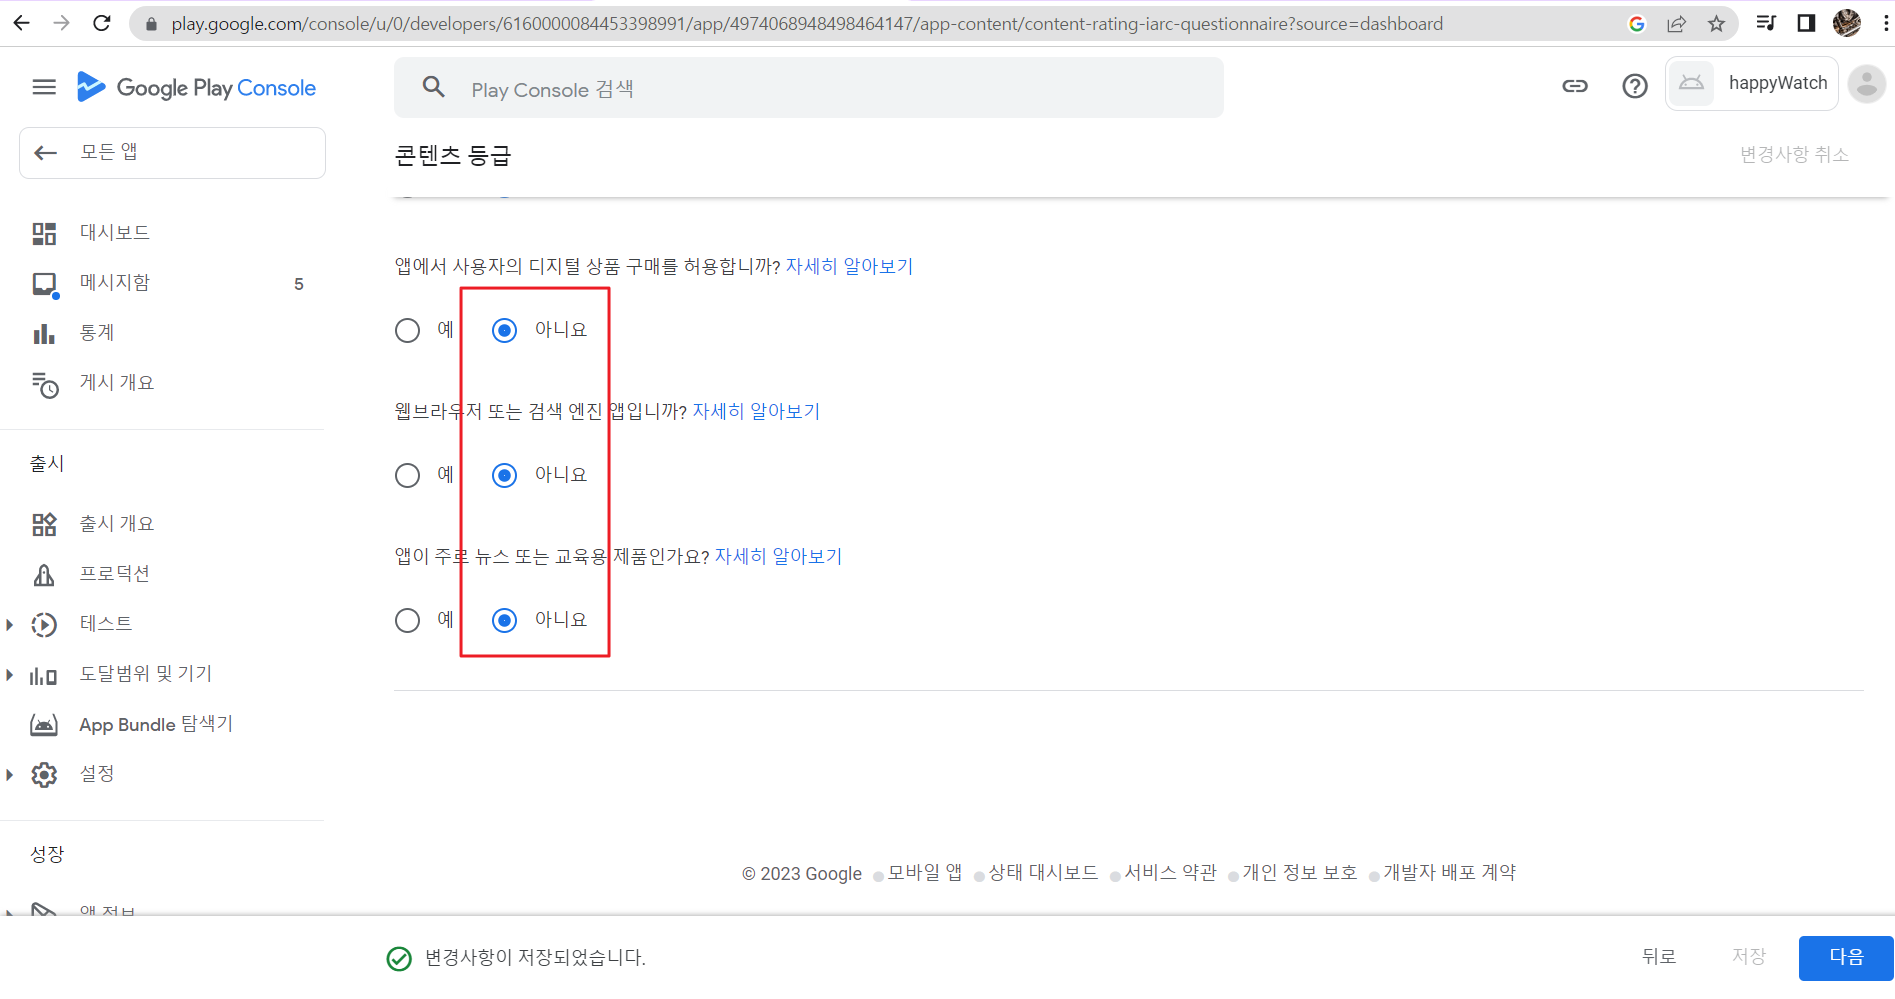
Task: Select 예 for digital goods purchase question
Action: pyautogui.click(x=407, y=330)
